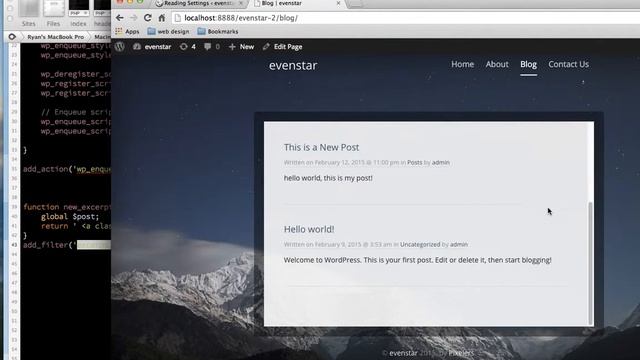View the 4 pending updates
This screenshot has height=360, width=640.
pyautogui.click(x=188, y=47)
